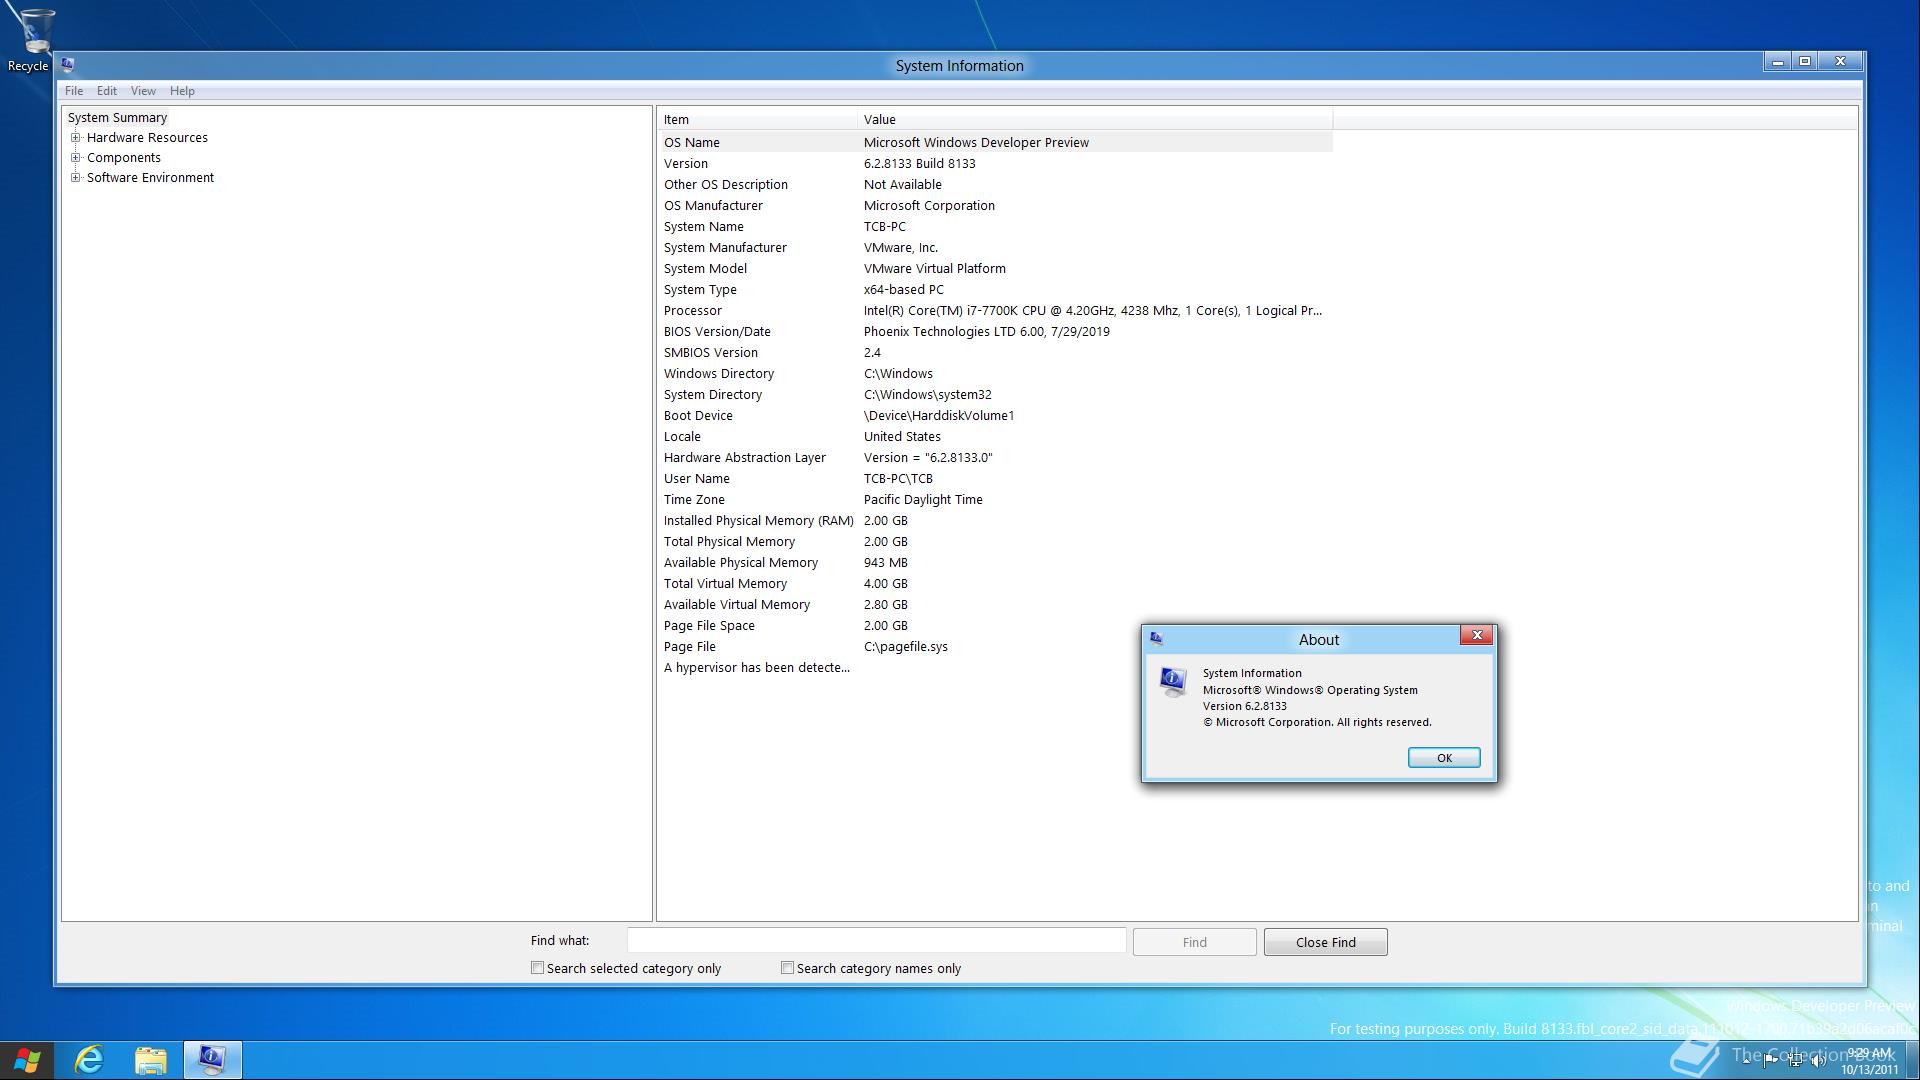This screenshot has width=1920, height=1080.
Task: Select the Boot Device row
Action: point(995,416)
